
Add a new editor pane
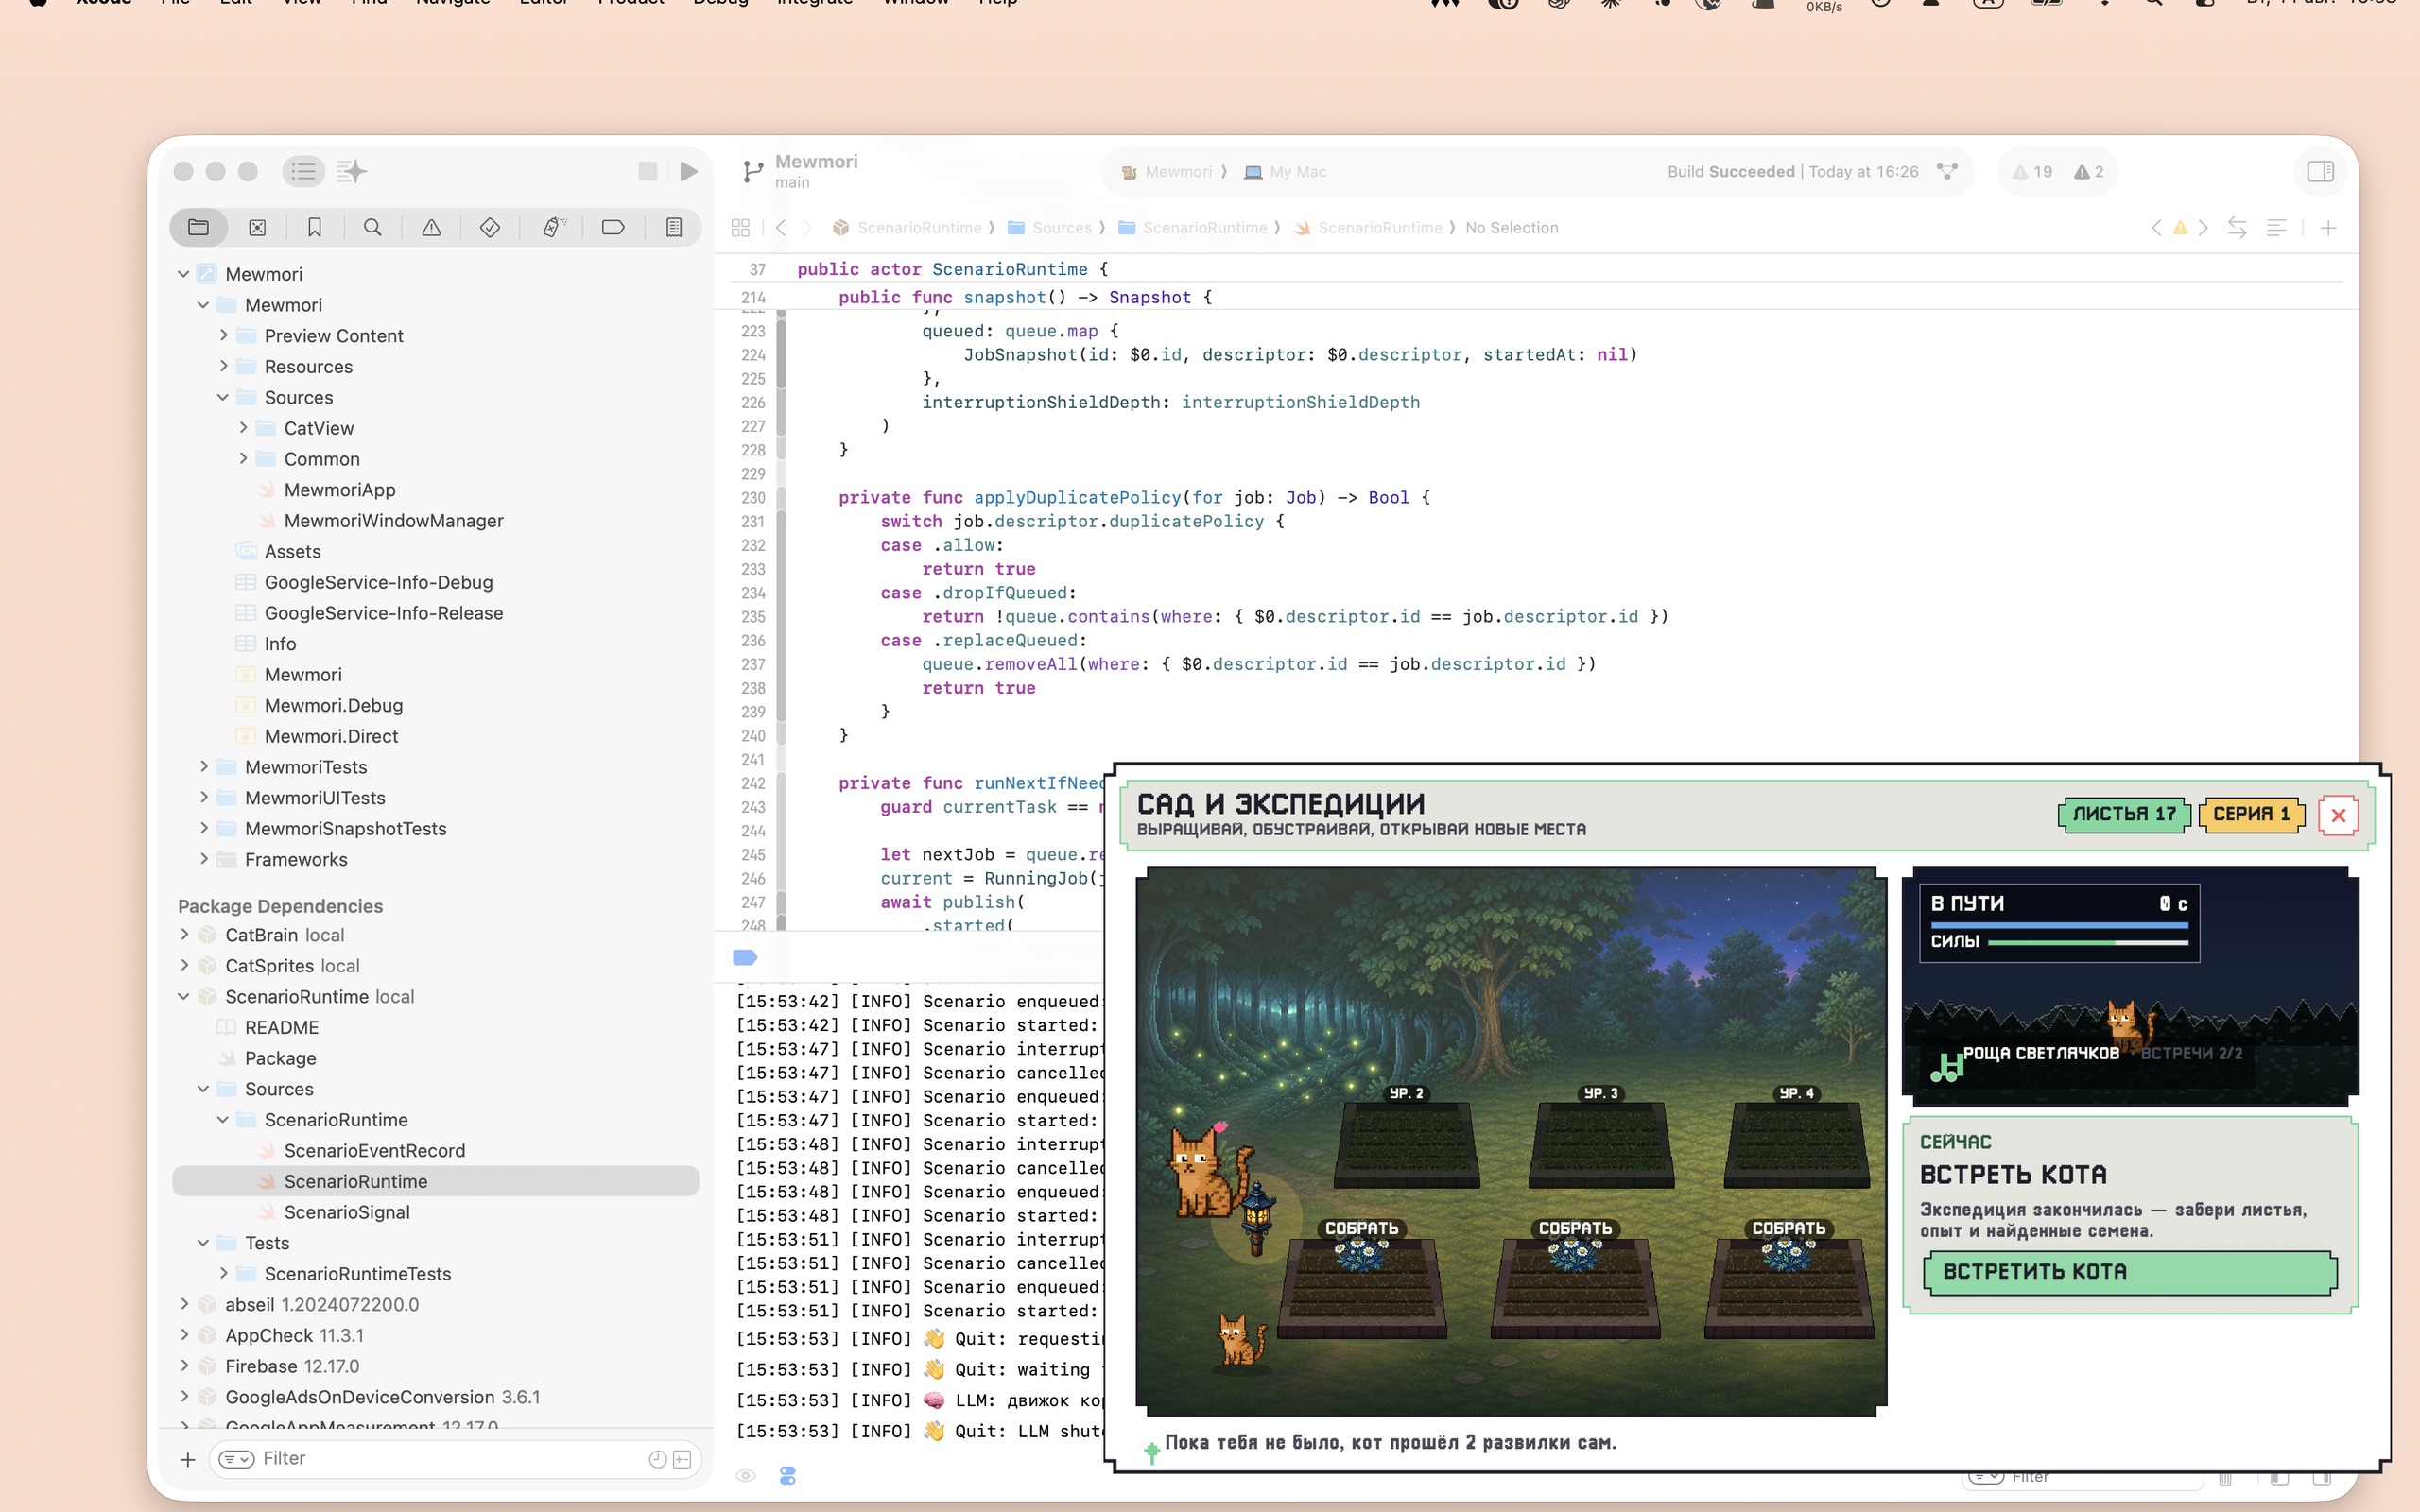pos(2328,228)
